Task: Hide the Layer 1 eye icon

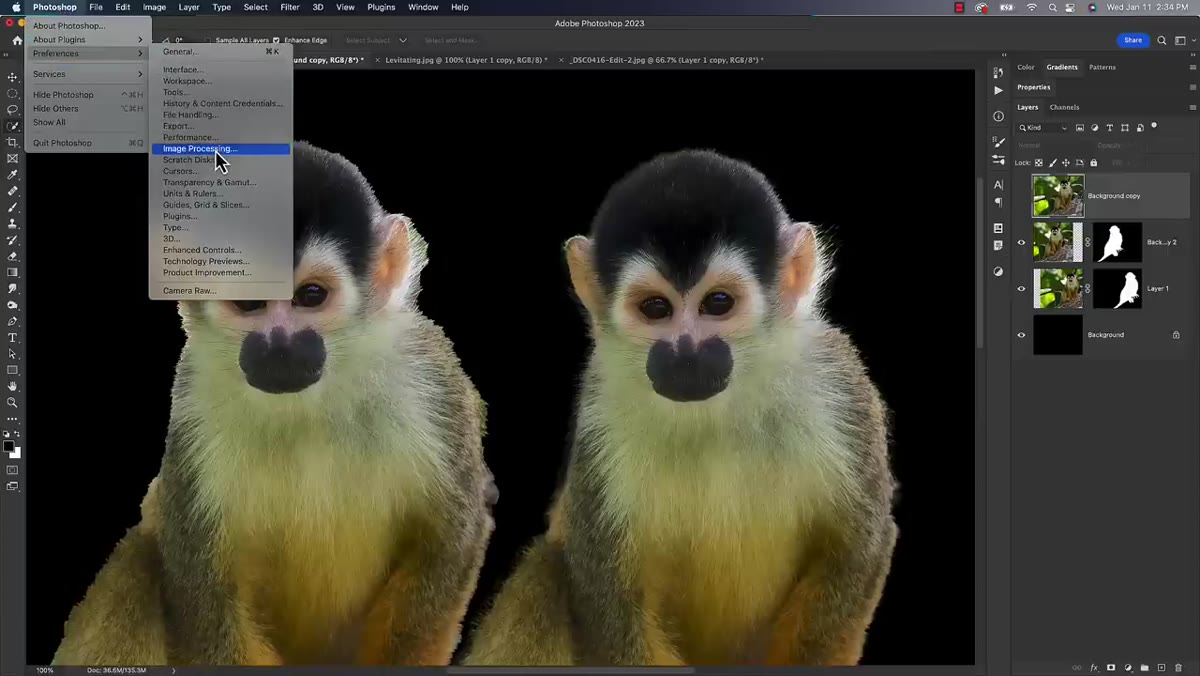Action: click(x=1021, y=289)
